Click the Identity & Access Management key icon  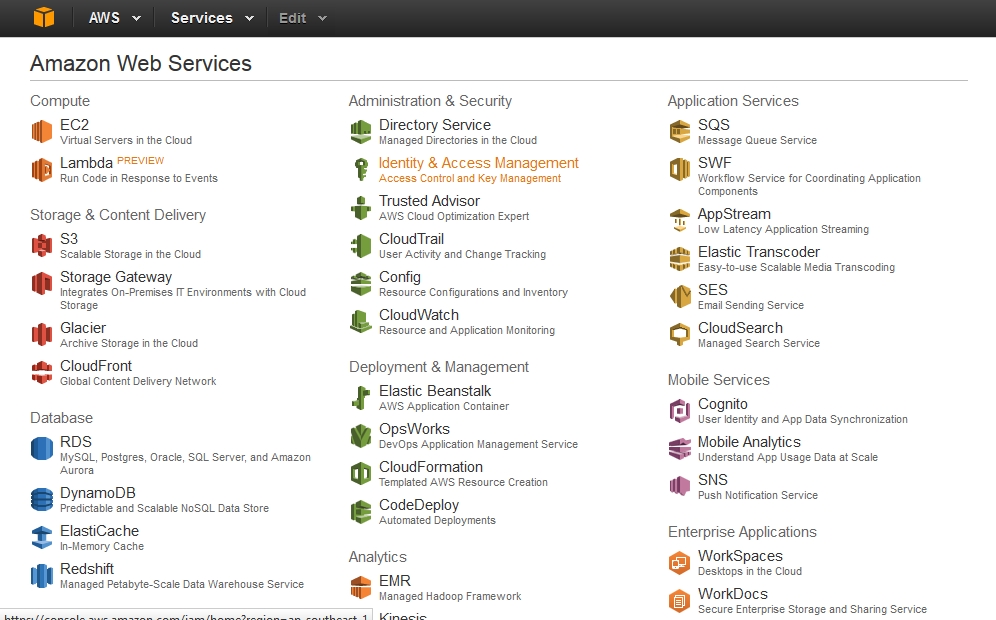click(361, 170)
